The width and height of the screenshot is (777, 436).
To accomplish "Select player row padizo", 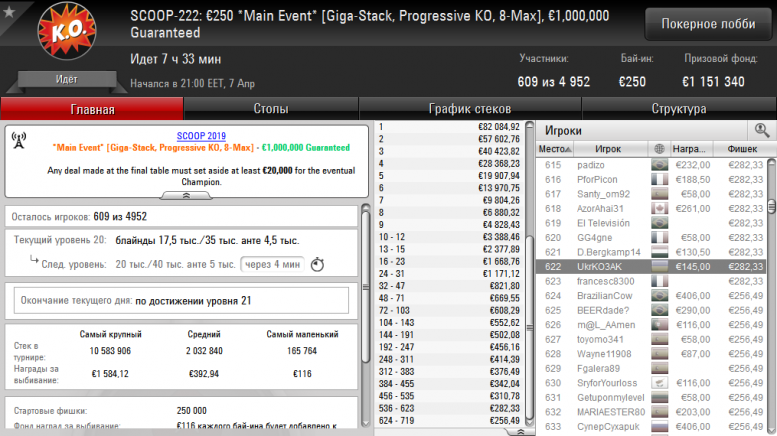I will 651,165.
